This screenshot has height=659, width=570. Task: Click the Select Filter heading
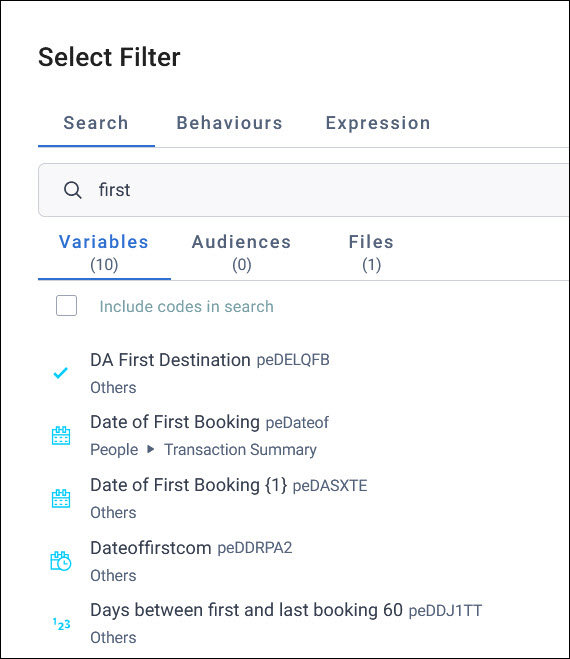109,57
